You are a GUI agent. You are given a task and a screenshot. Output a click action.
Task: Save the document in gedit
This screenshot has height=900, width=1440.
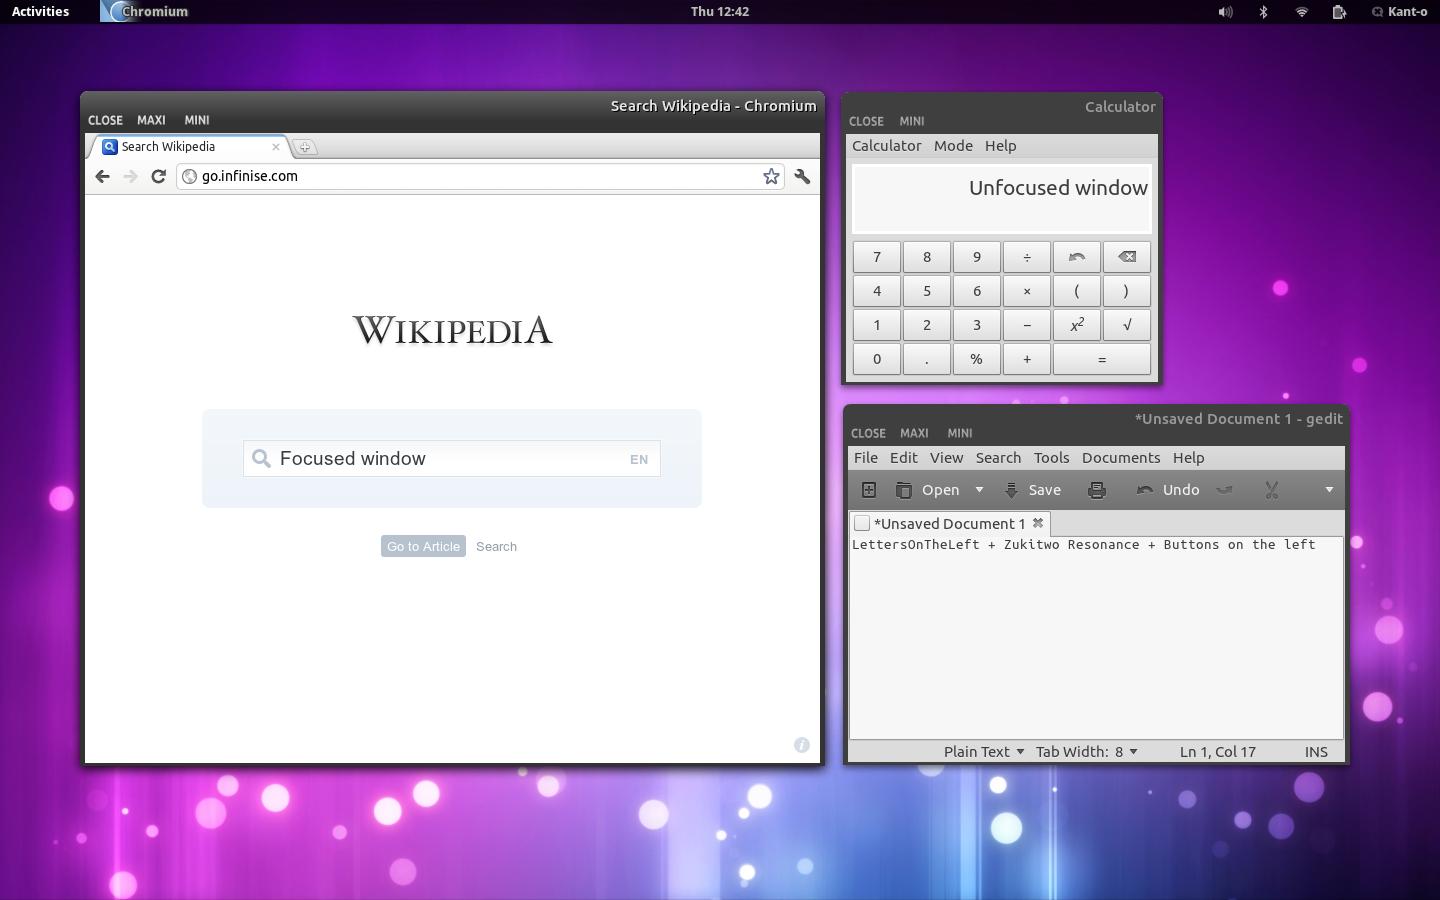(1033, 490)
